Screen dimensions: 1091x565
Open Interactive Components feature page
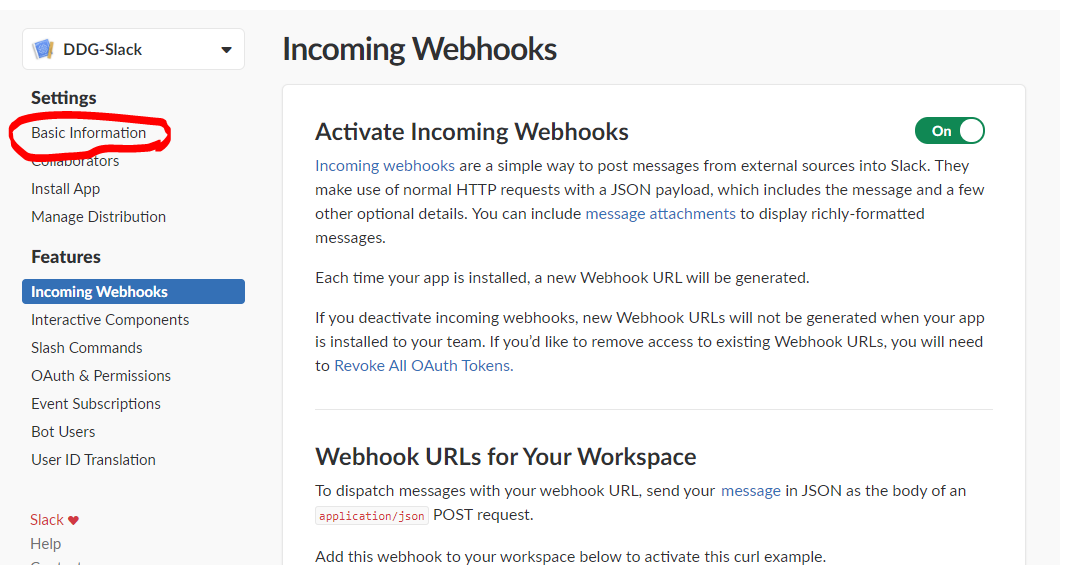pos(110,320)
